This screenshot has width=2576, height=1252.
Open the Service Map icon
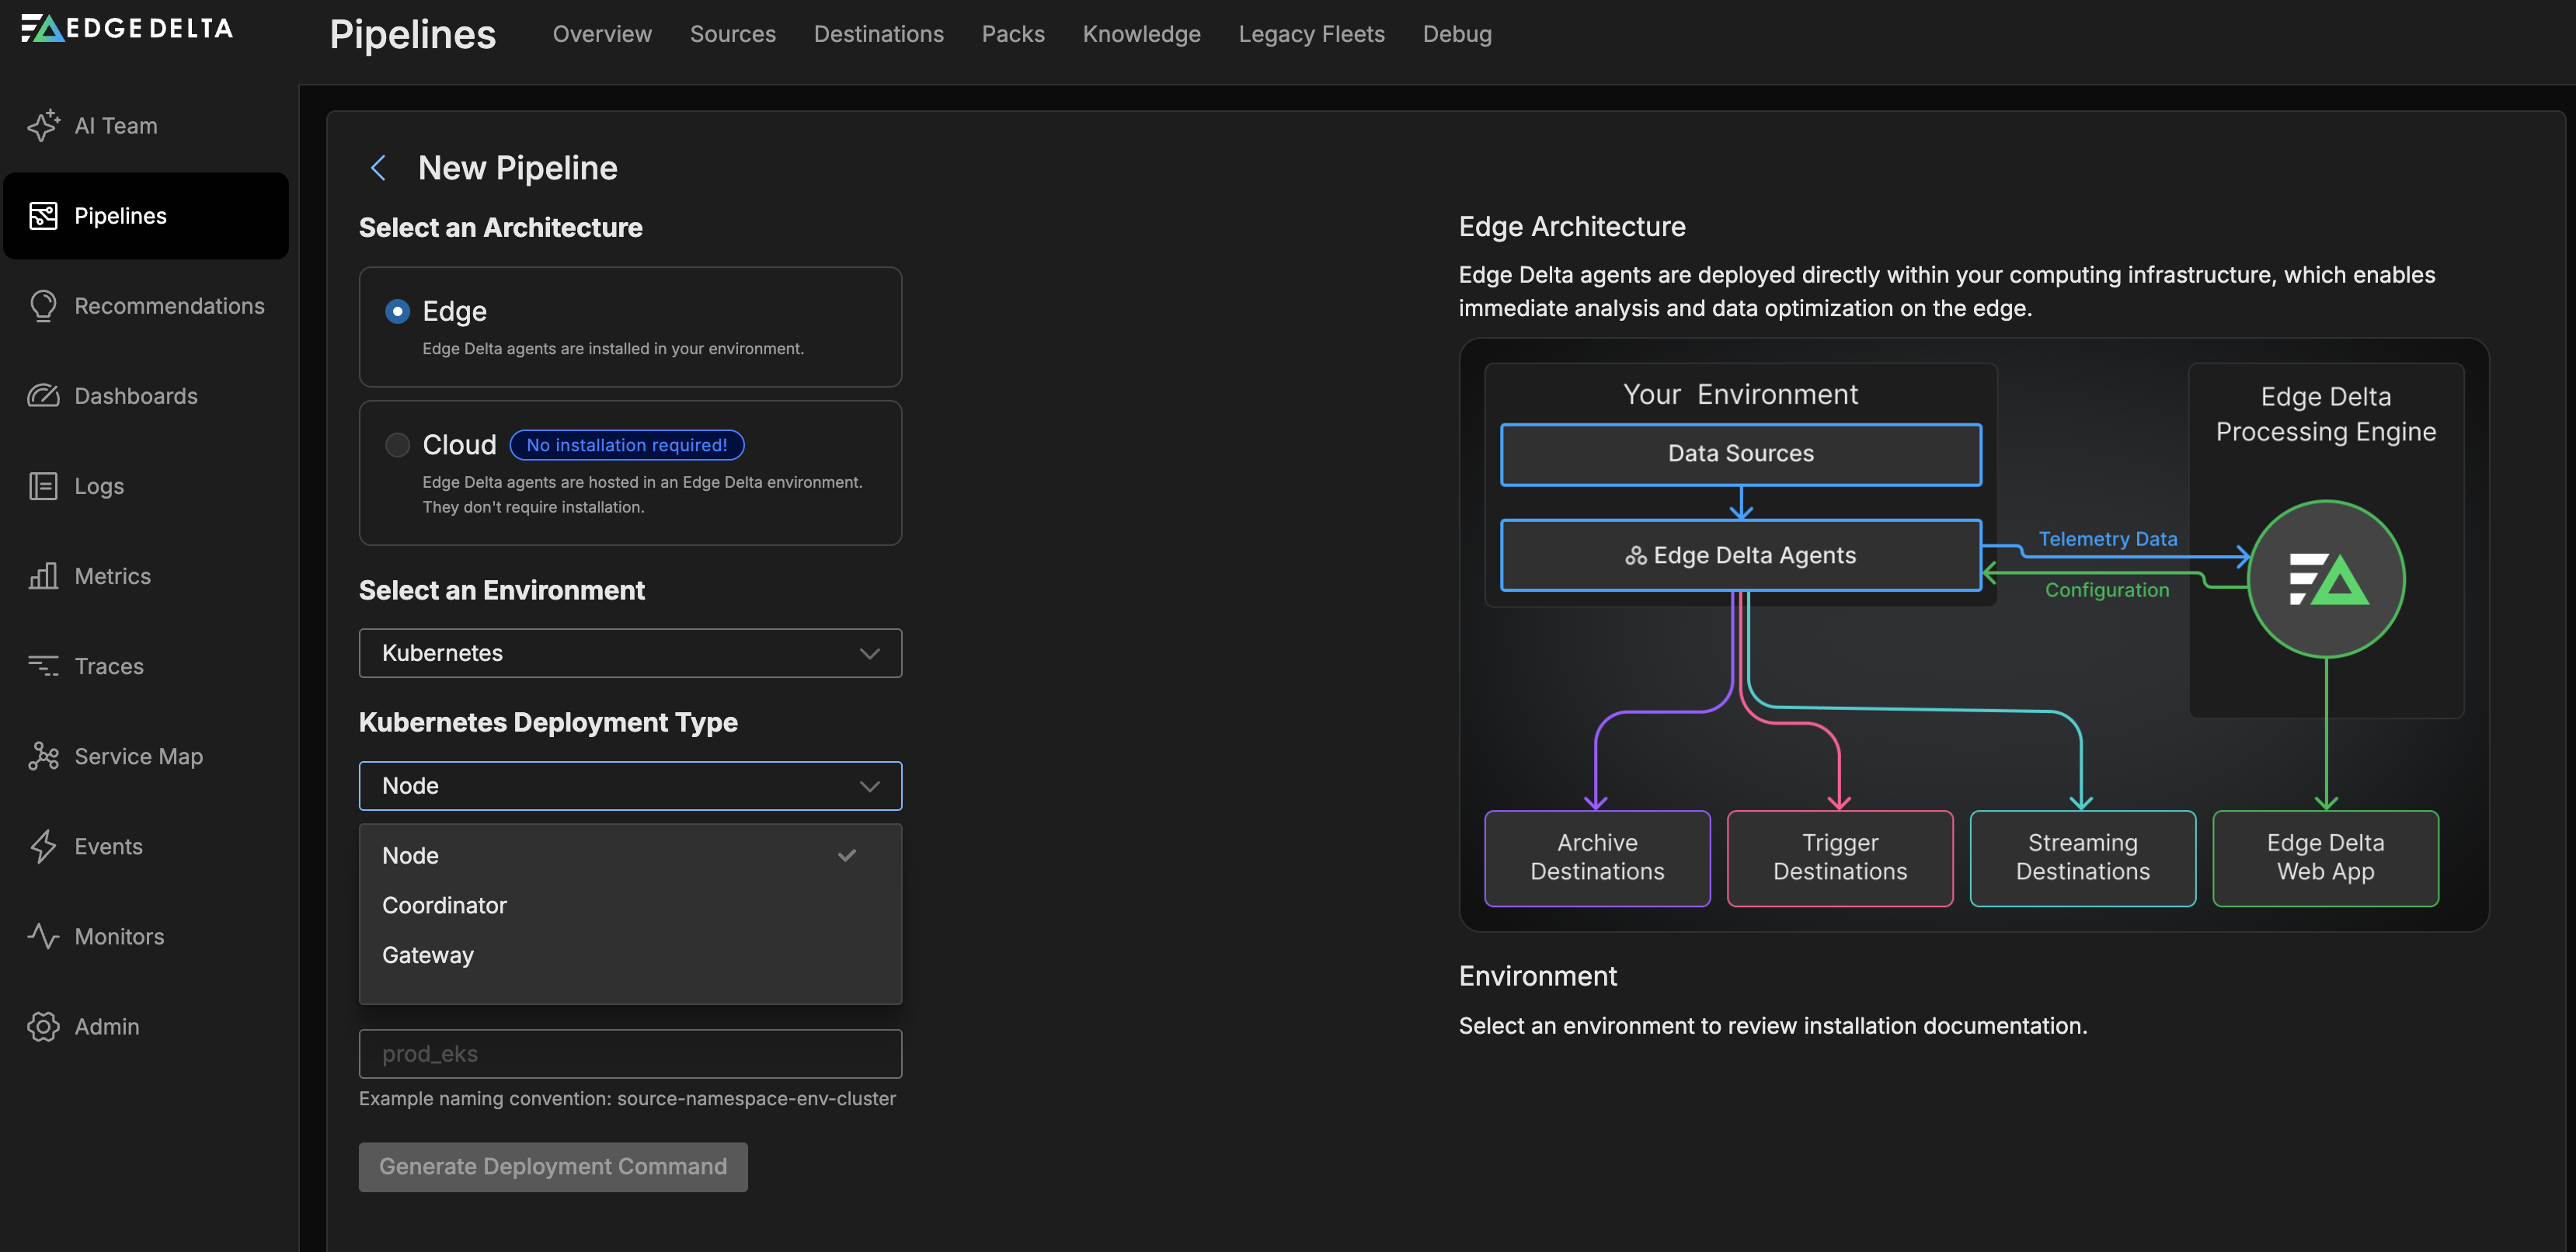43,756
